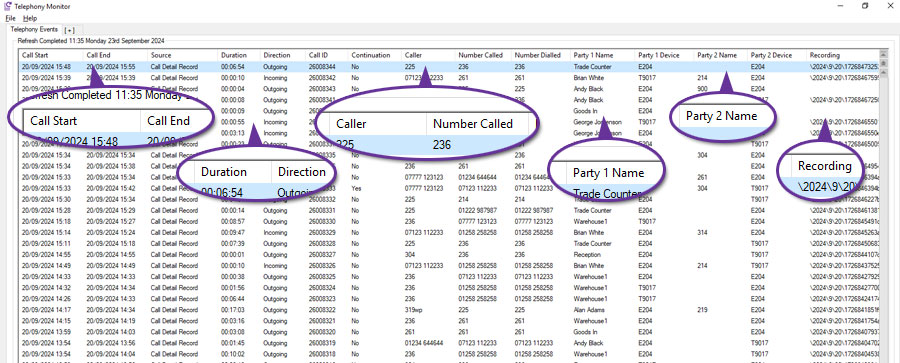Viewport: 900px width, 363px height.
Task: Click the Refresh Completed status text
Action: pyautogui.click(x=91, y=41)
